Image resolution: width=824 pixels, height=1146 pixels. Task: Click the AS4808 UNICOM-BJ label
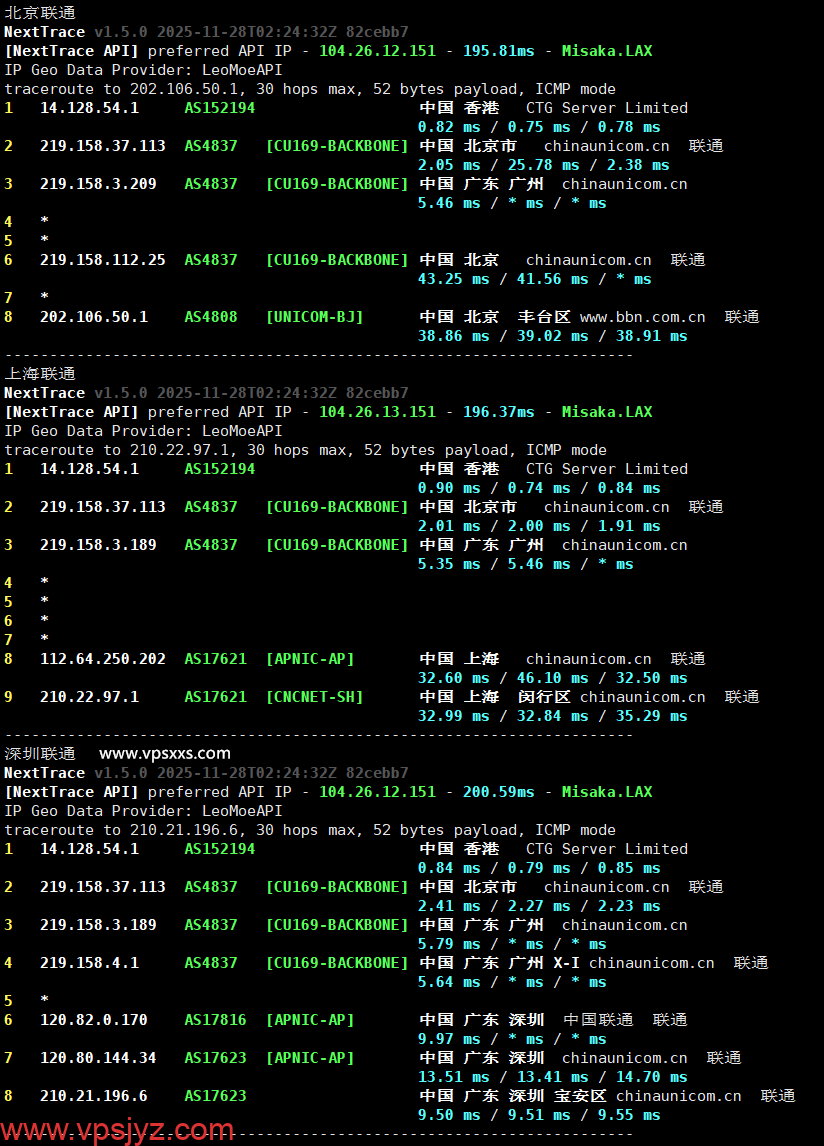(211, 316)
